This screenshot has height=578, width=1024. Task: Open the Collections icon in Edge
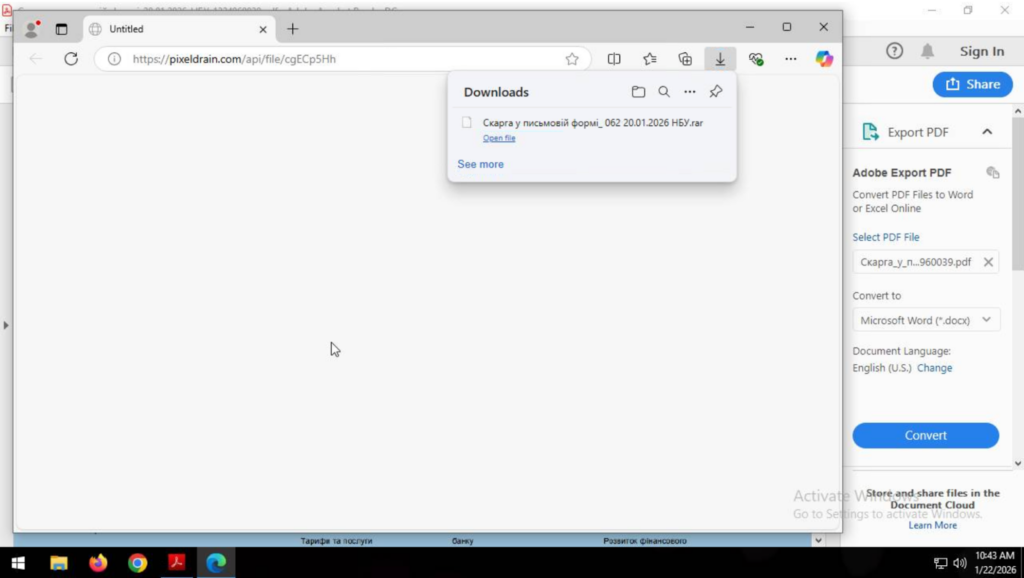coord(685,59)
